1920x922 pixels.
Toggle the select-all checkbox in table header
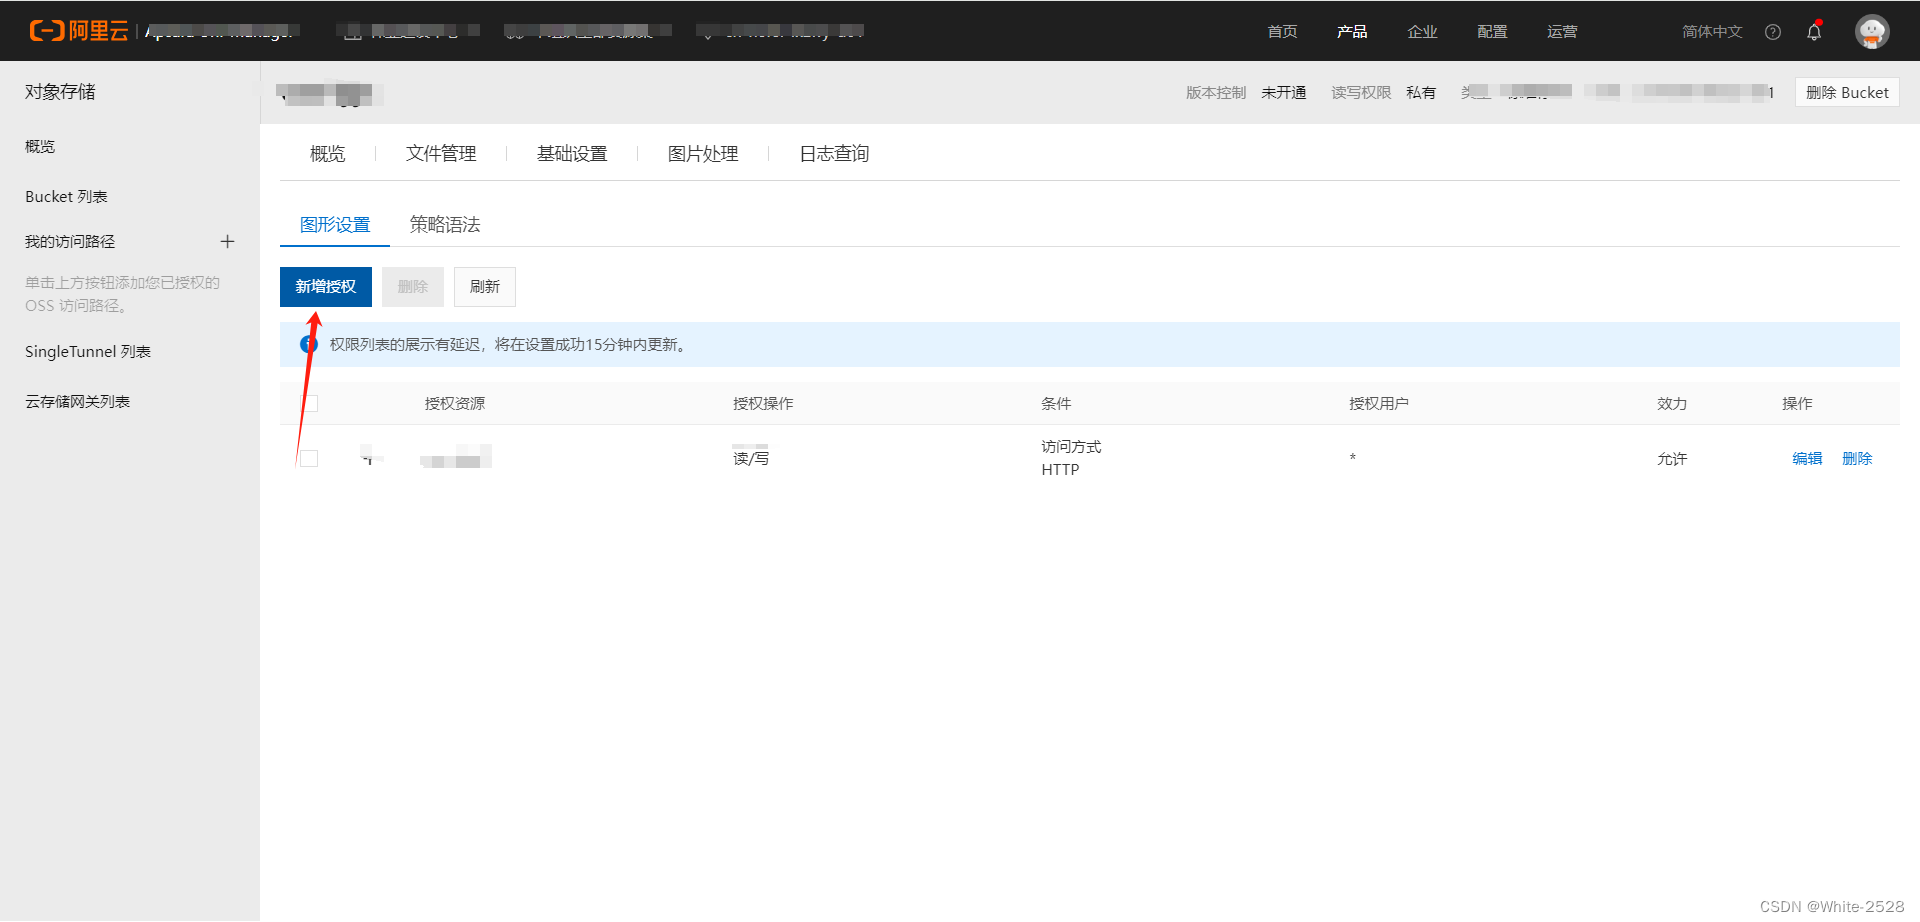click(x=310, y=403)
